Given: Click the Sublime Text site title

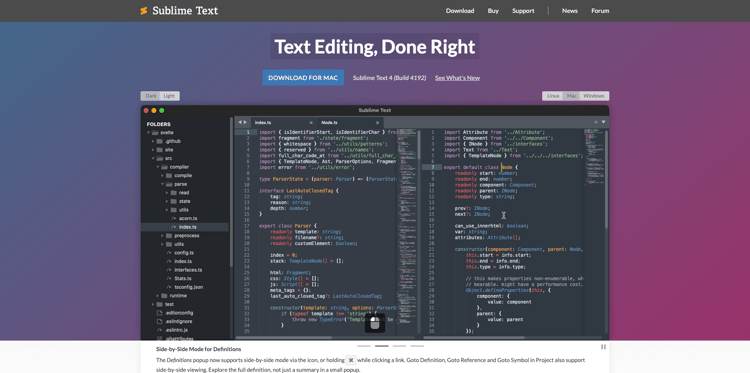Looking at the screenshot, I should click(x=185, y=11).
